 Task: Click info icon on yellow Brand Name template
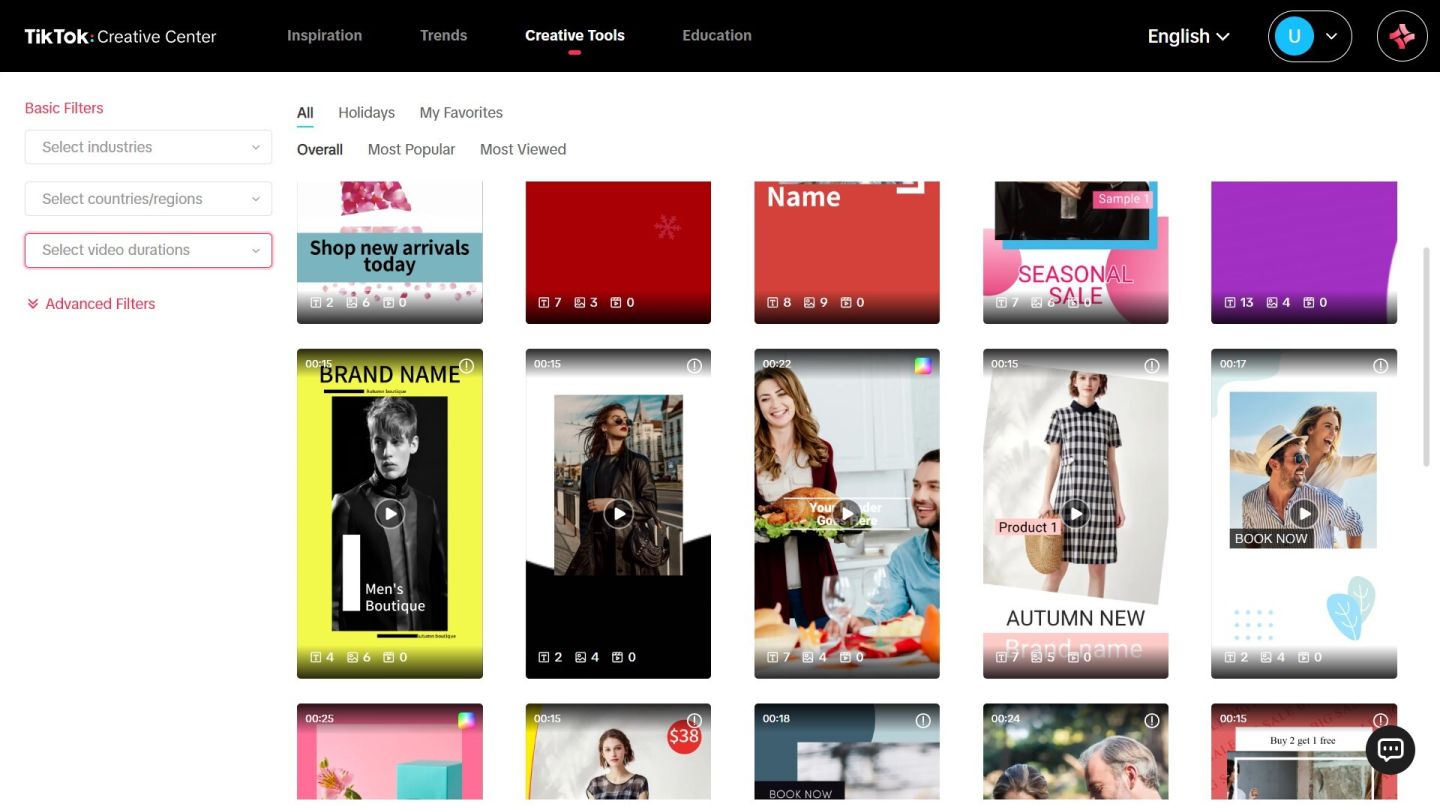[x=466, y=366]
